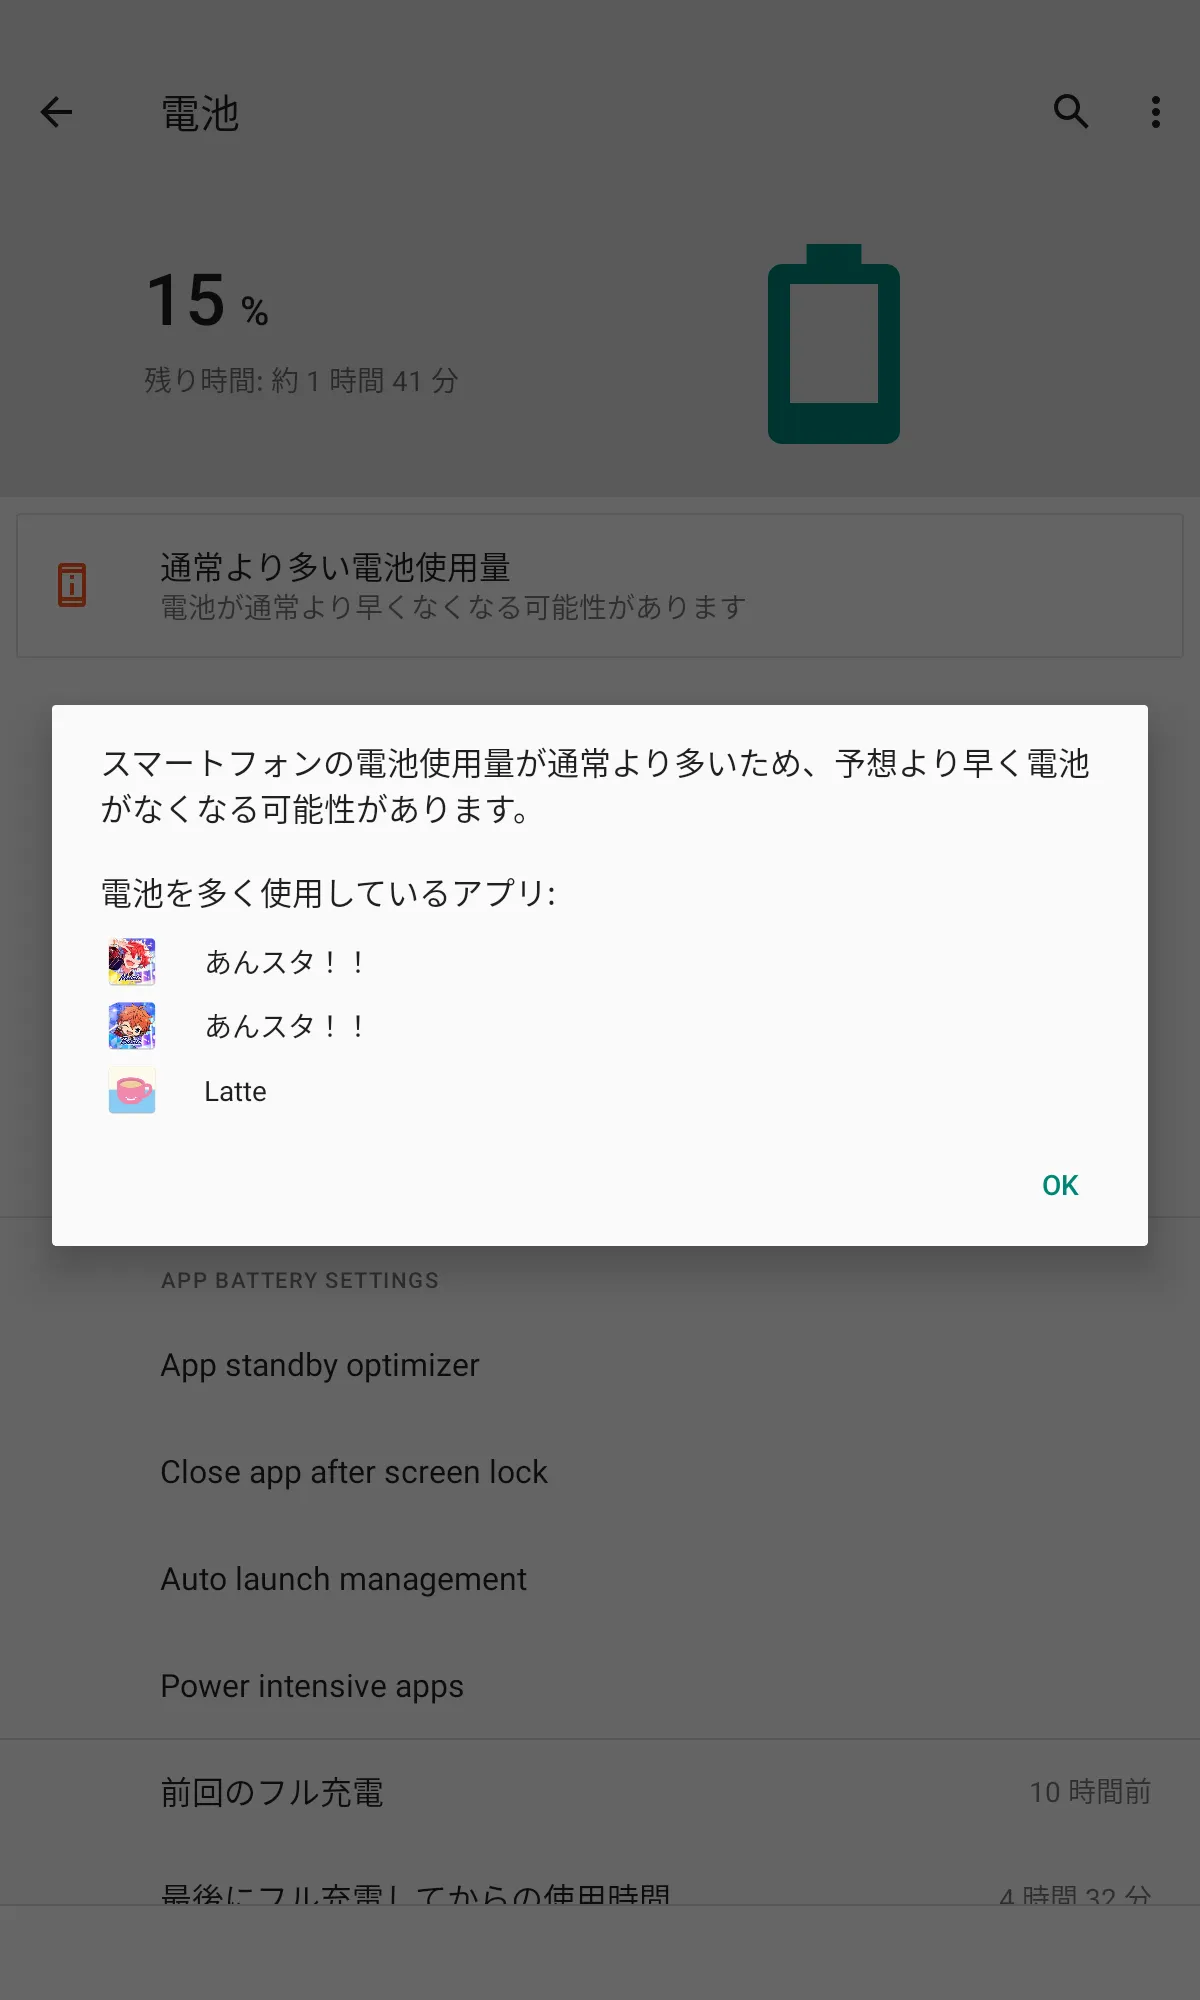Viewport: 1200px width, 2000px height.
Task: Tap the 電池 page title
Action: coord(200,113)
